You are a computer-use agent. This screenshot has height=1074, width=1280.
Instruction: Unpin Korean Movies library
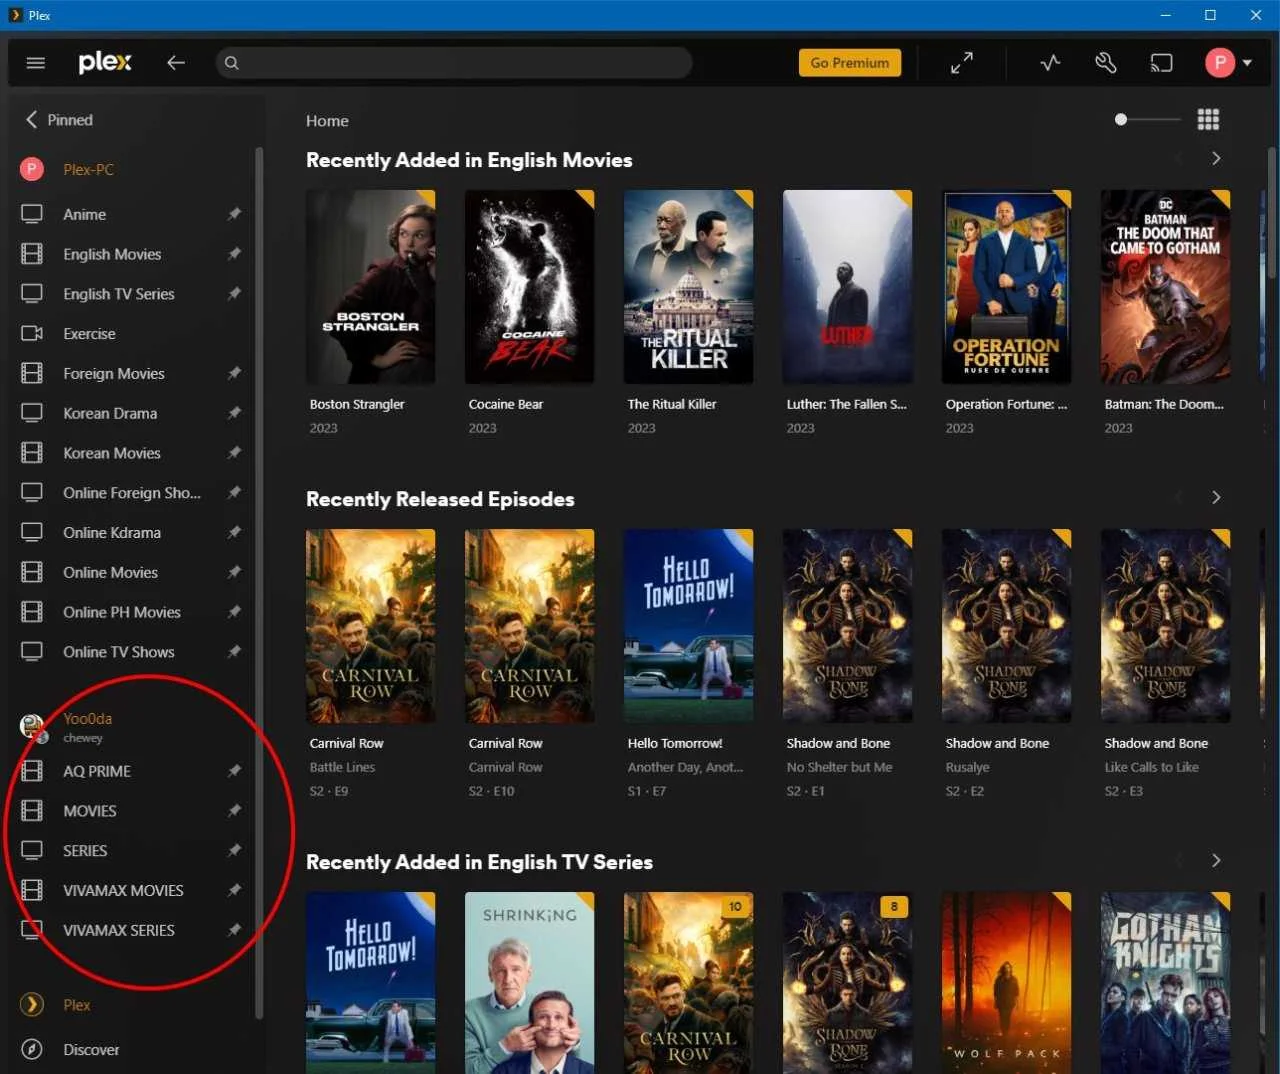coord(234,453)
